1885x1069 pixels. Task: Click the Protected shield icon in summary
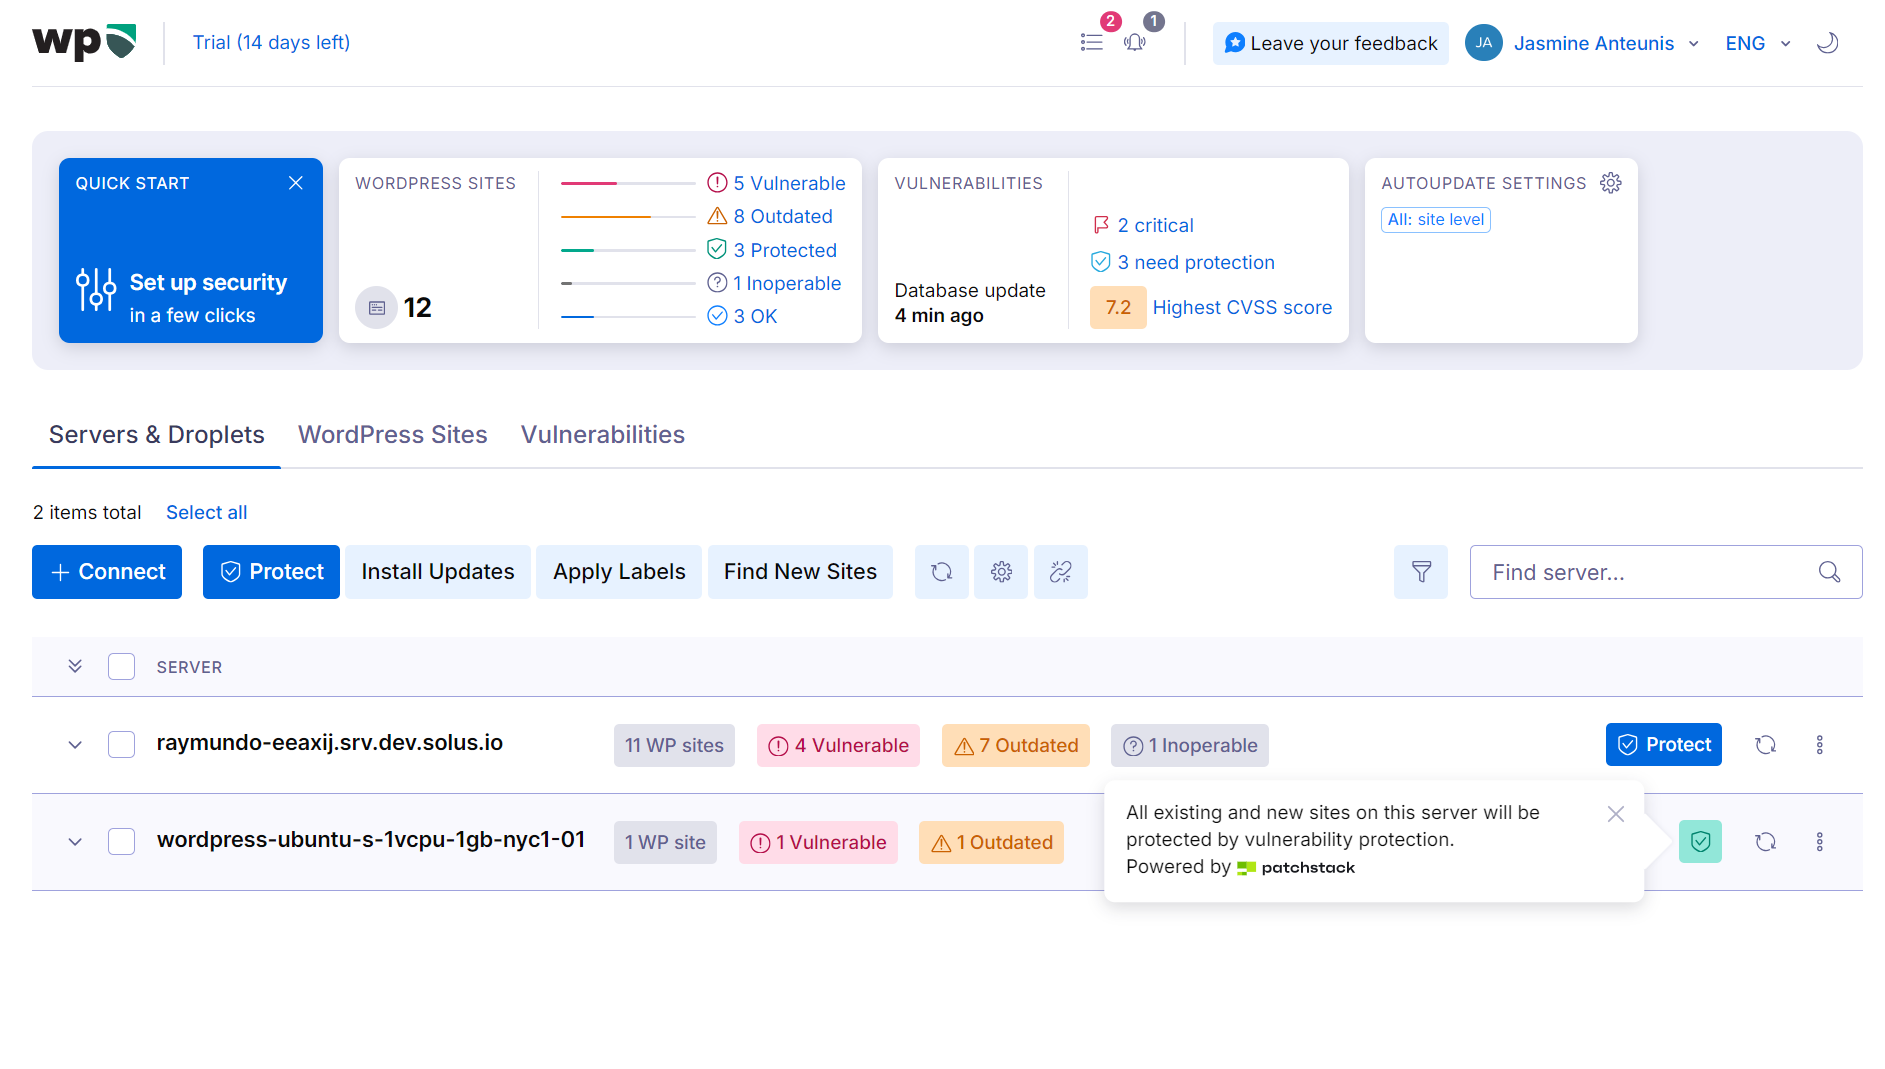coord(717,249)
